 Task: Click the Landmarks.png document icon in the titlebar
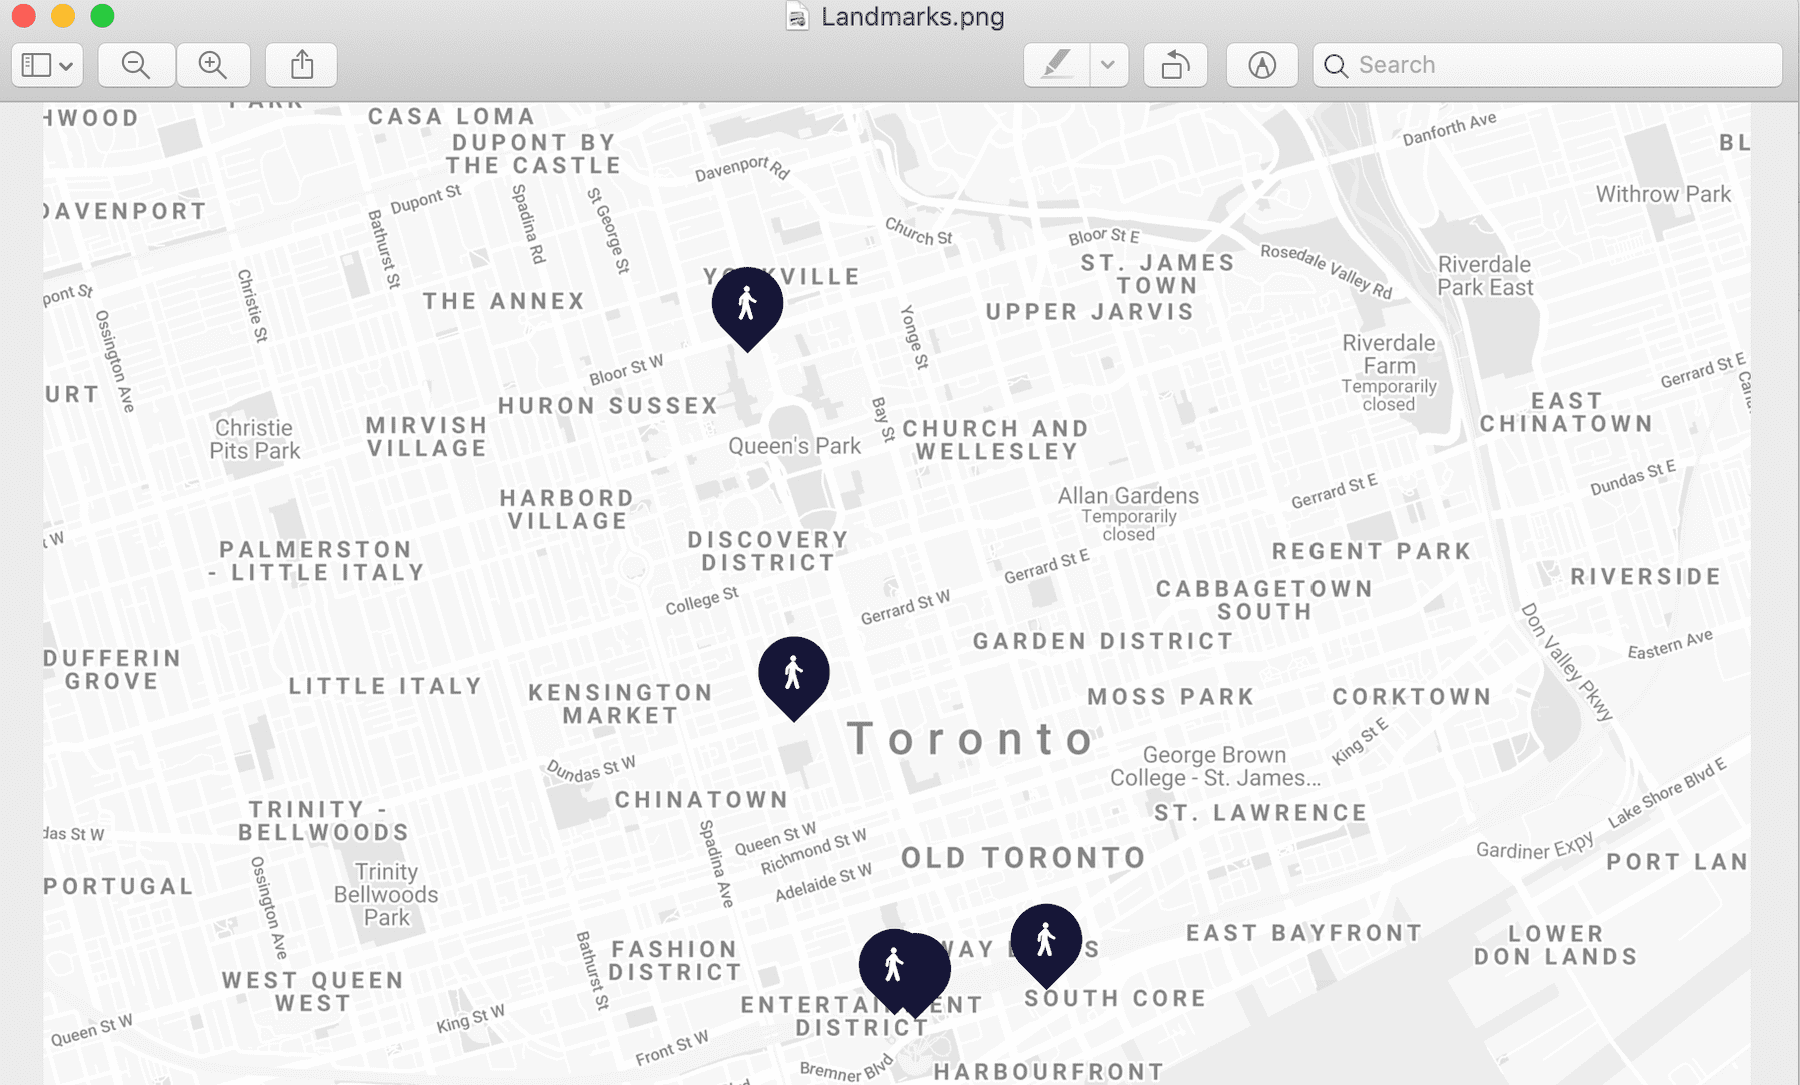[795, 16]
